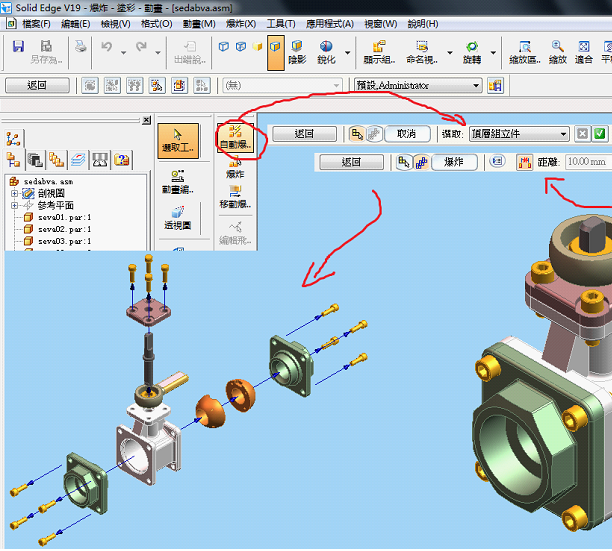Click the third icon right of the top 返回 button
Image resolution: width=612 pixels, height=551 pixels.
pos(135,85)
